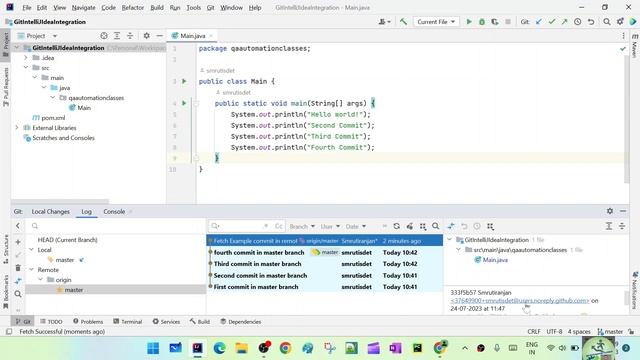Open Git Show History clock icon
The image size is (640, 360).
click(578, 22)
